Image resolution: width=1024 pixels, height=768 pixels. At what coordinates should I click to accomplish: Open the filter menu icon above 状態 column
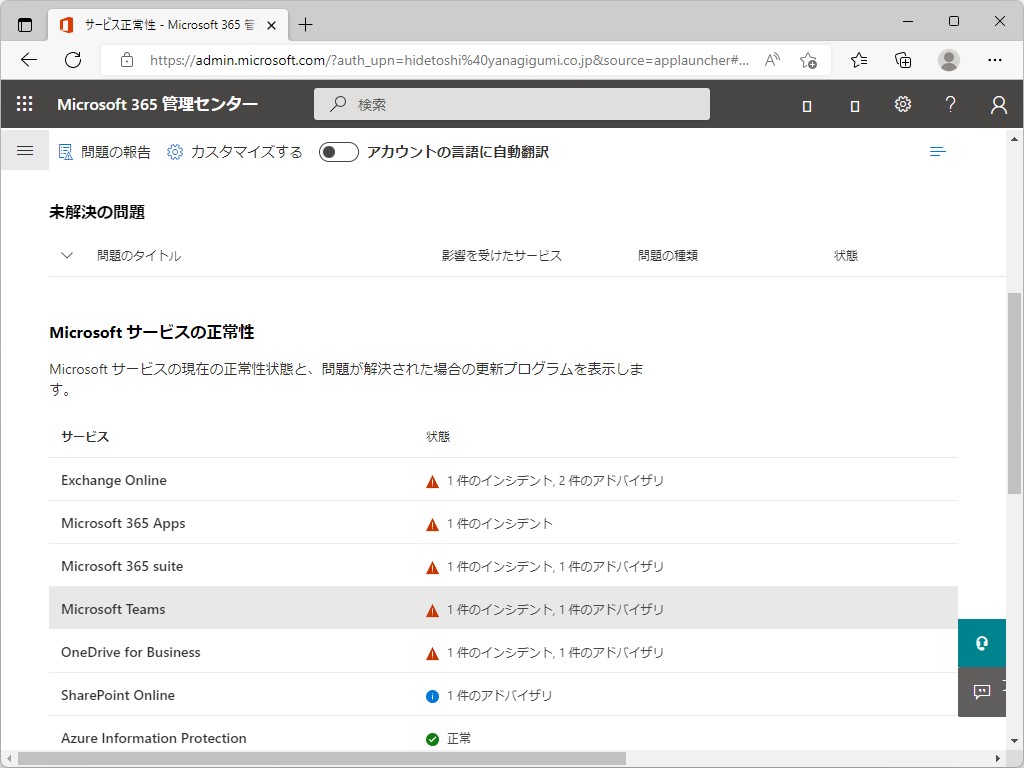point(937,151)
